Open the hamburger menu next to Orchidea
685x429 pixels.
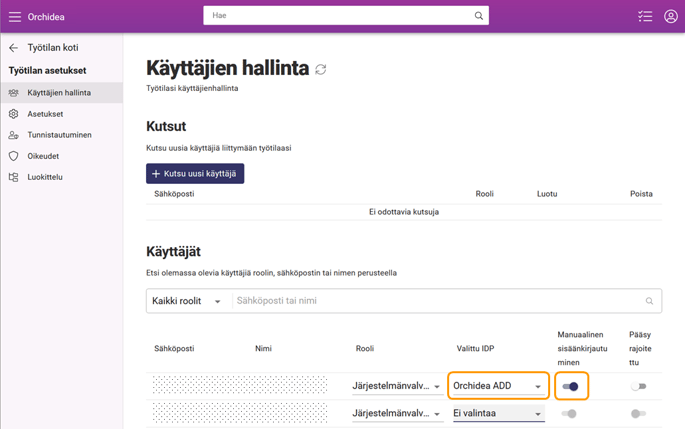coord(14,17)
